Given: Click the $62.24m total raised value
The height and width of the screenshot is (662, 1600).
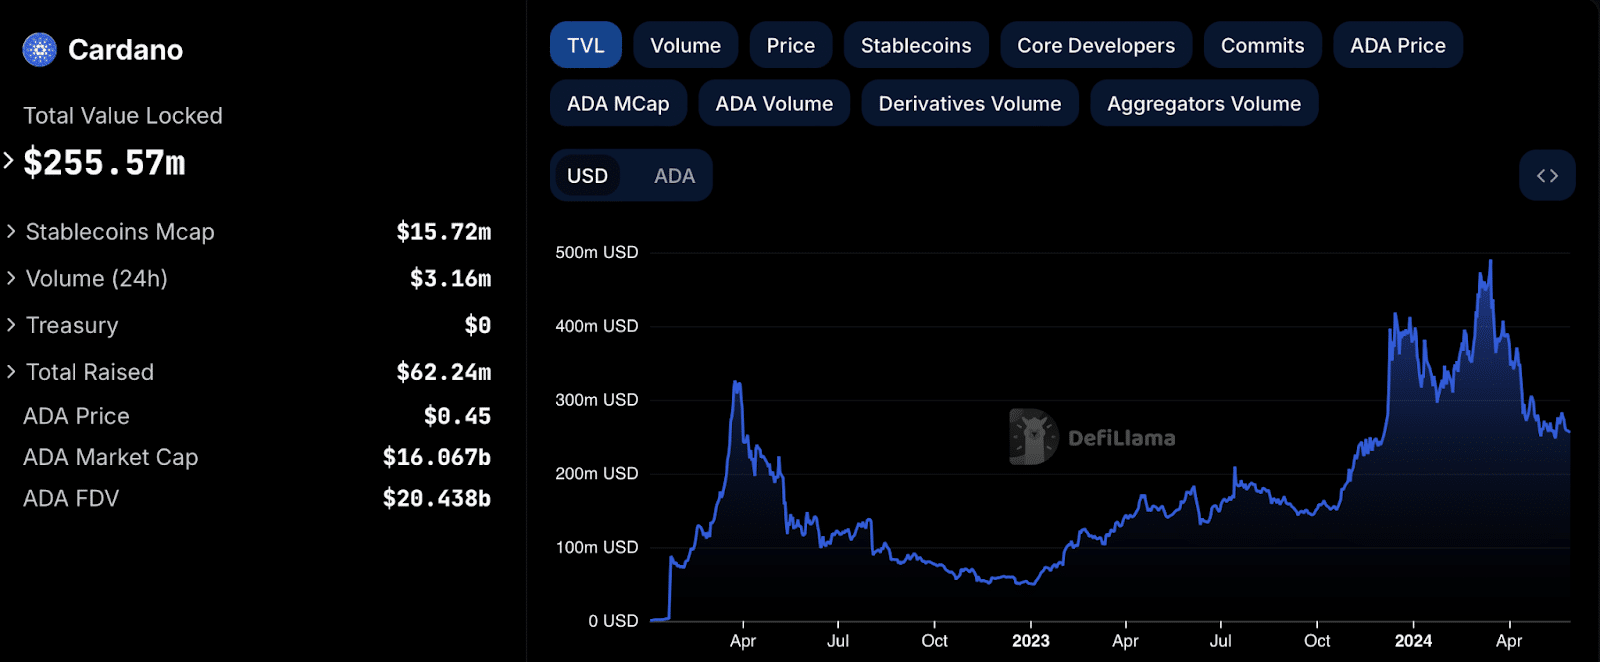Looking at the screenshot, I should tap(443, 372).
